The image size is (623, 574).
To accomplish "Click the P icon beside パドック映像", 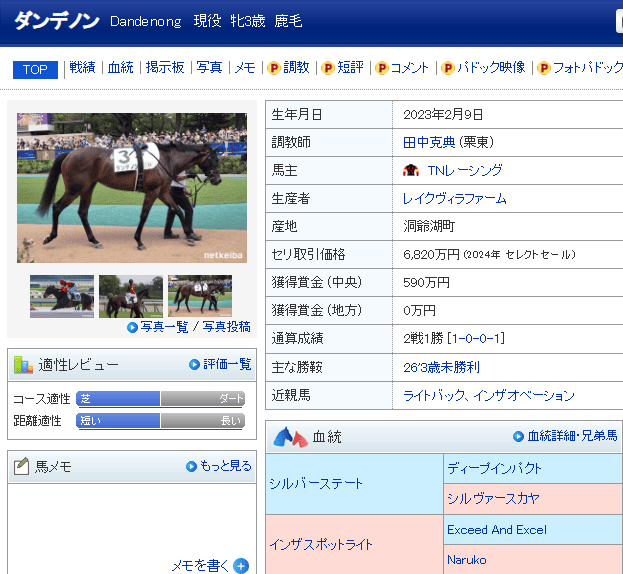I will click(448, 68).
